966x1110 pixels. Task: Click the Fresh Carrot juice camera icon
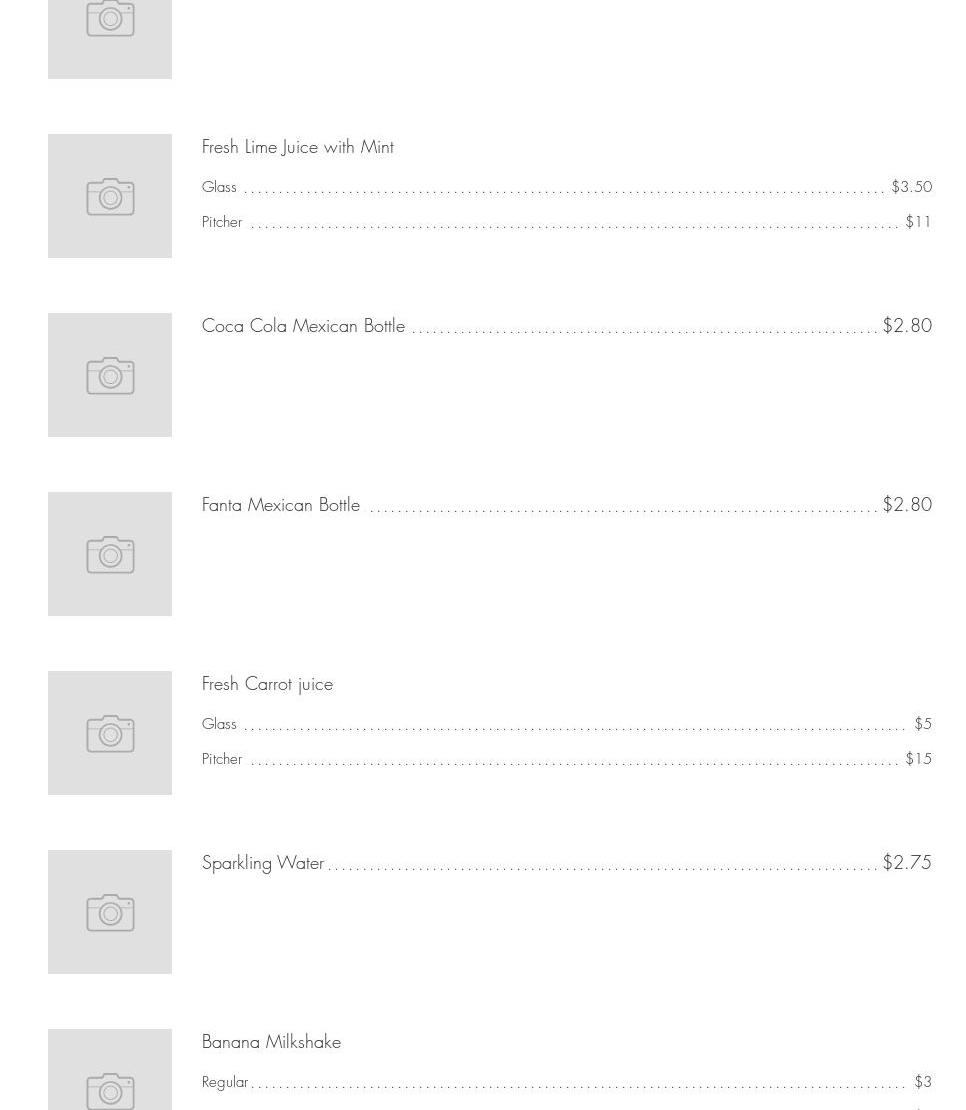(110, 733)
